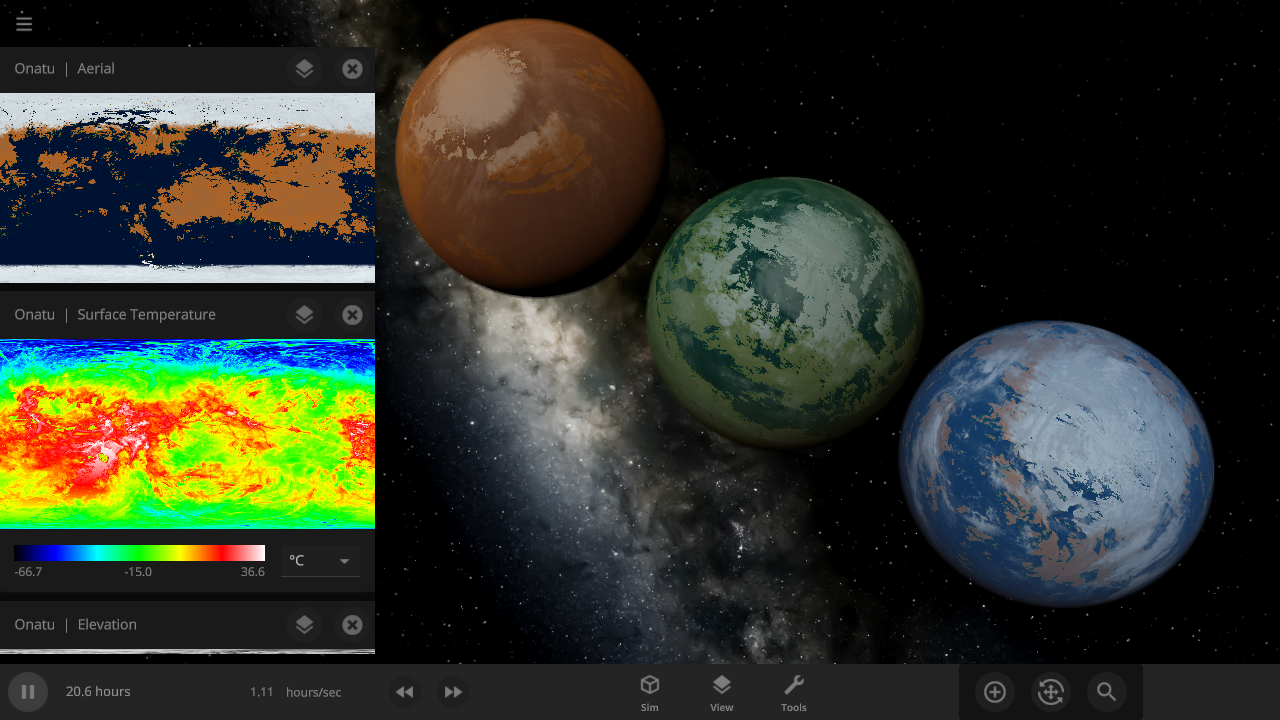
Task: Slow down simulation with rewind arrows
Action: pyautogui.click(x=404, y=692)
